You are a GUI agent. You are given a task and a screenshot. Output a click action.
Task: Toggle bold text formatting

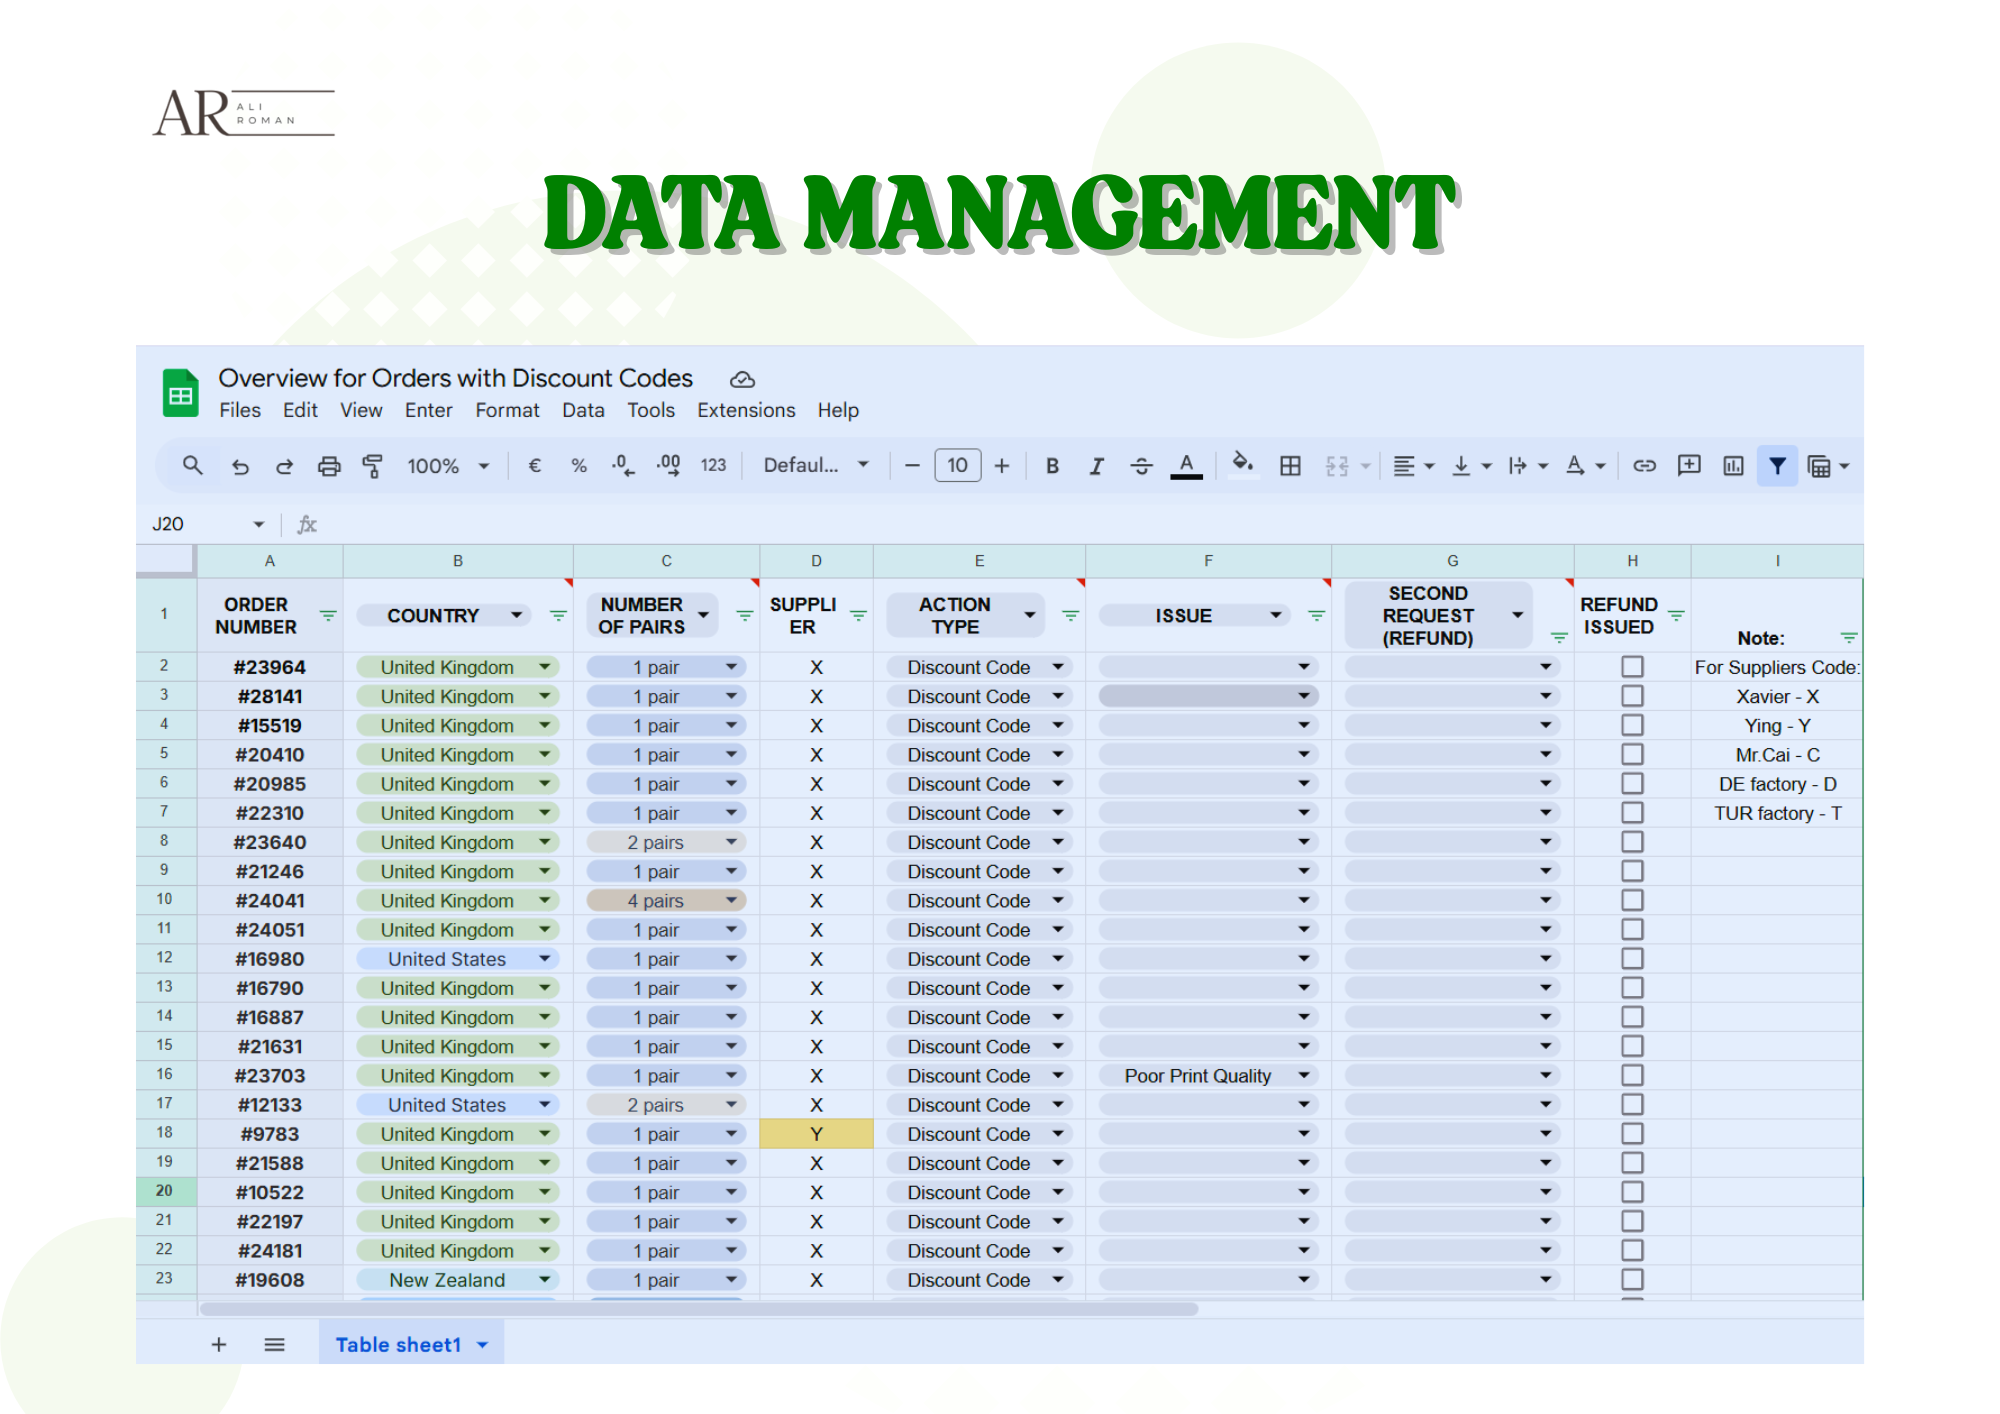[x=1052, y=466]
